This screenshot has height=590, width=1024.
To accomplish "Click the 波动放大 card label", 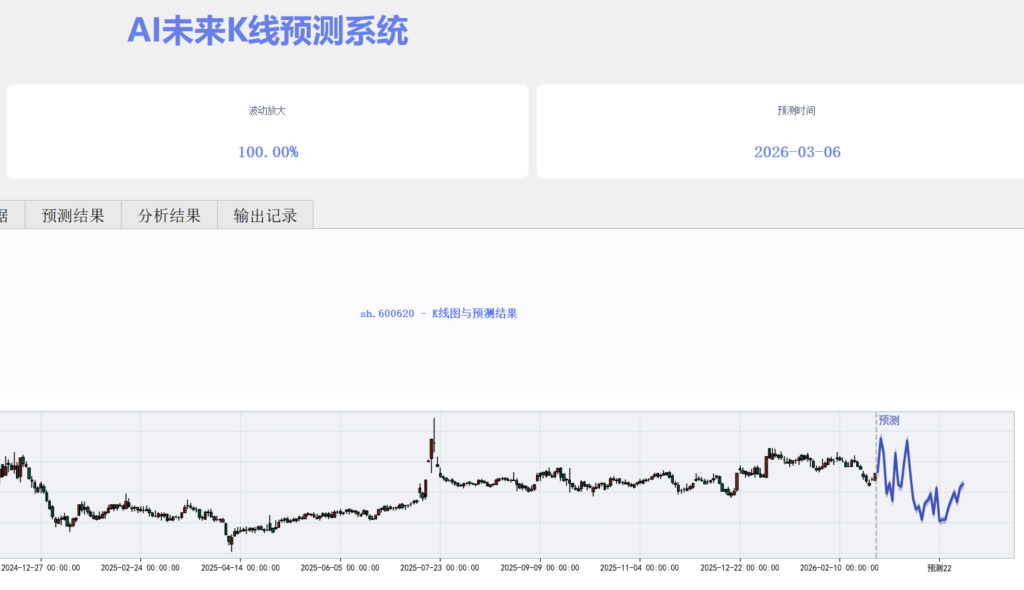I will point(267,111).
